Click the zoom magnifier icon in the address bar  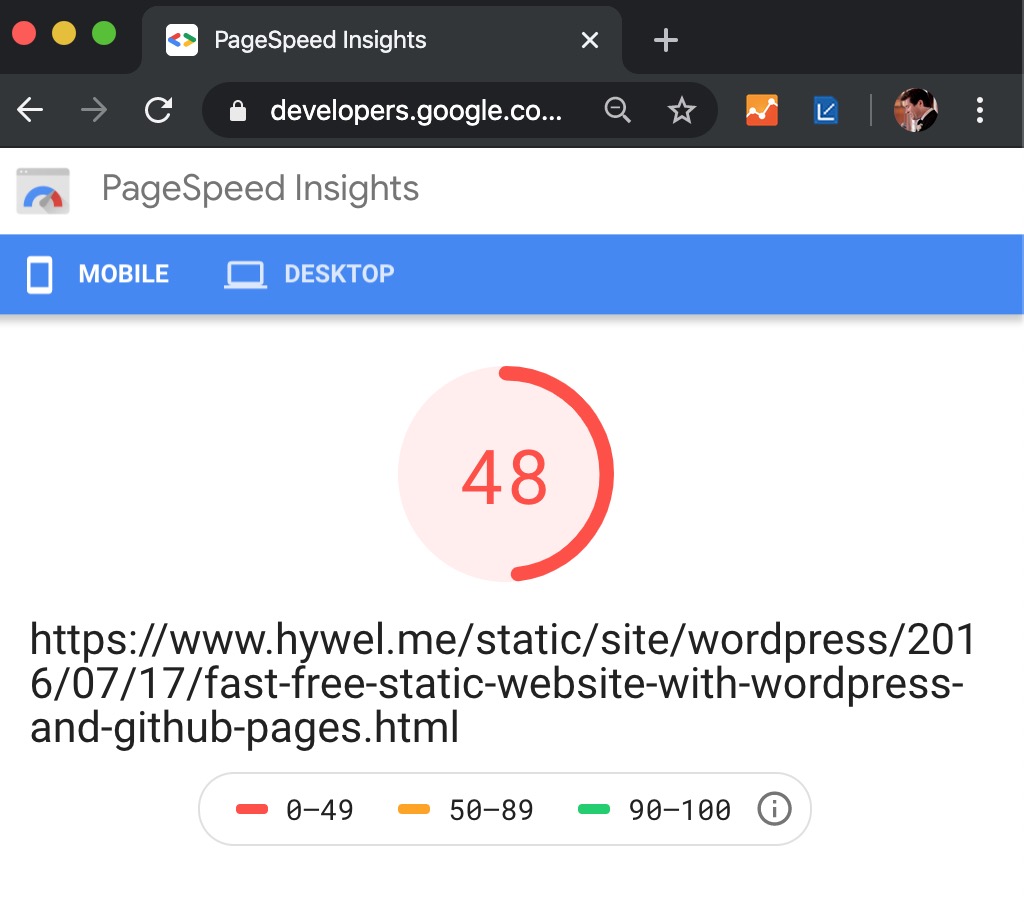617,110
